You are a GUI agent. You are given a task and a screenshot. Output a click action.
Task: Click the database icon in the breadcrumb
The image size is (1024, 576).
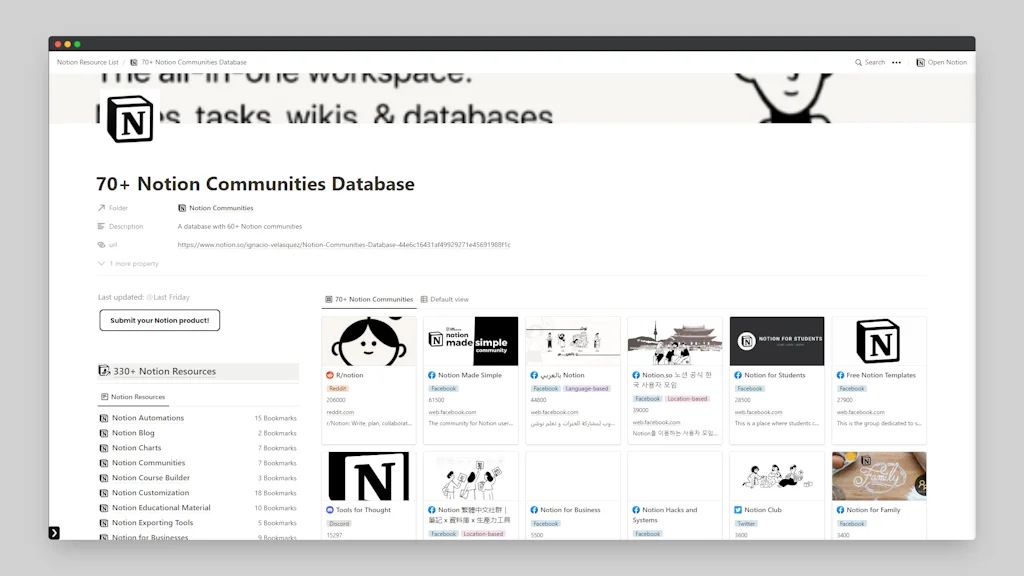click(132, 62)
